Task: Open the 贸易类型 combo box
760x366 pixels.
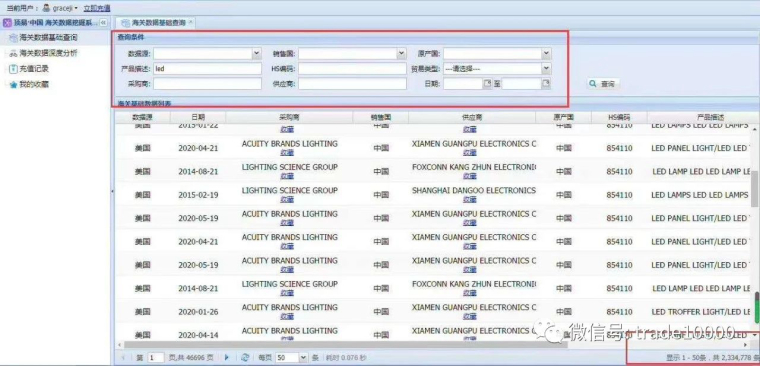Action: (x=497, y=69)
